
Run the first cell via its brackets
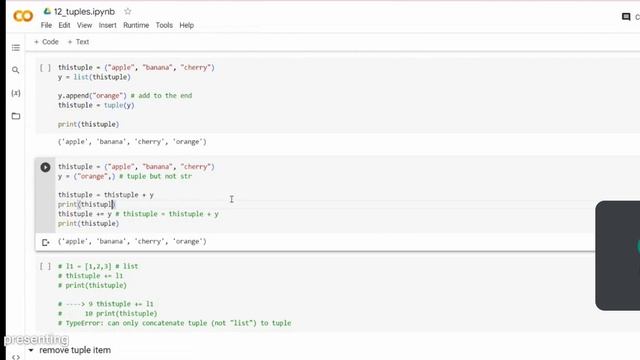coord(45,68)
